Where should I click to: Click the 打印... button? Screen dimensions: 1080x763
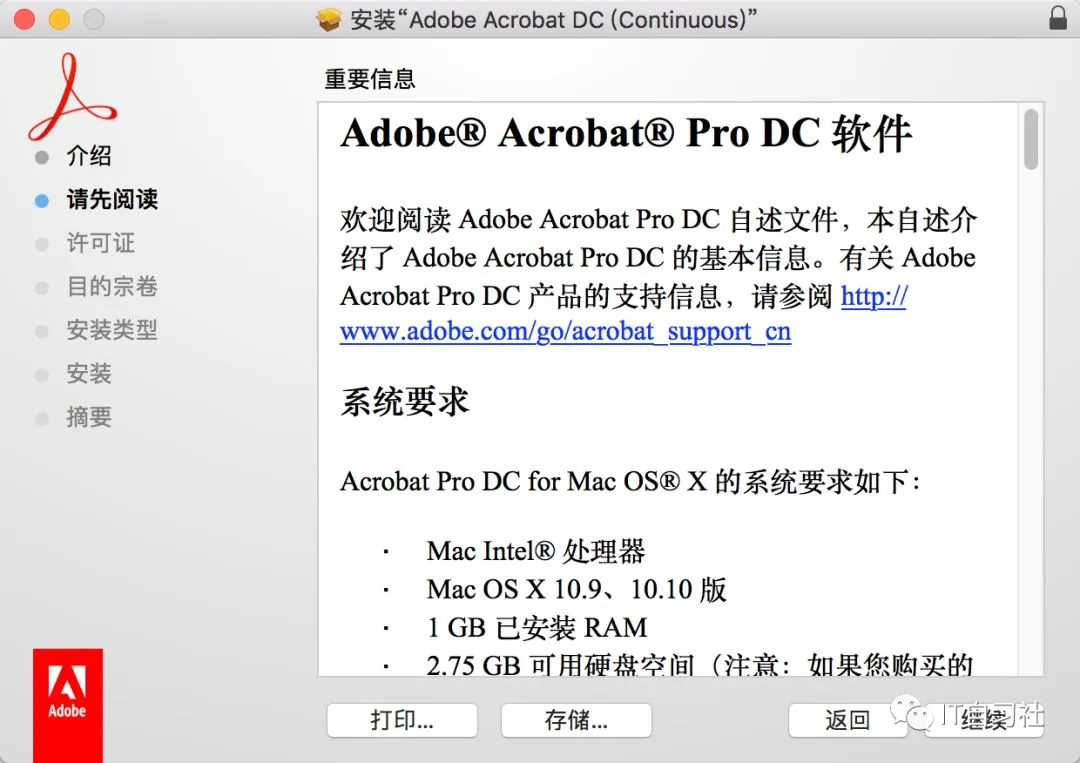(402, 720)
